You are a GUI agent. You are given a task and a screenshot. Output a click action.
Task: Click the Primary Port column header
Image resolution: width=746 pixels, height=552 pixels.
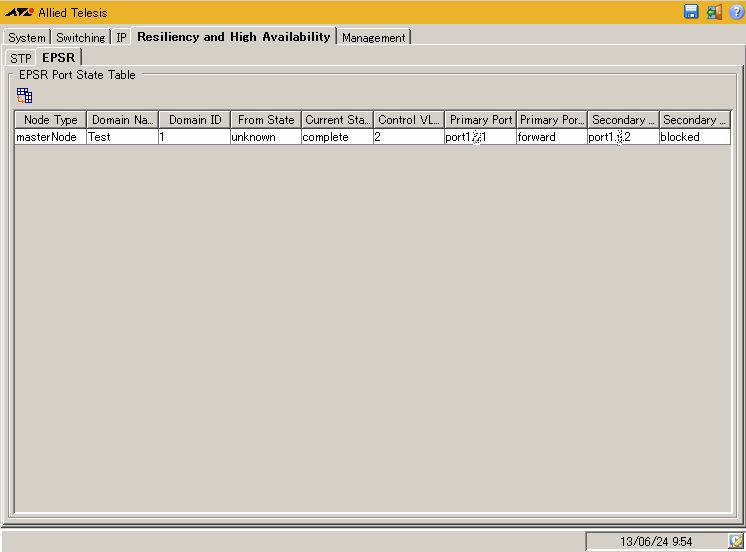(480, 120)
